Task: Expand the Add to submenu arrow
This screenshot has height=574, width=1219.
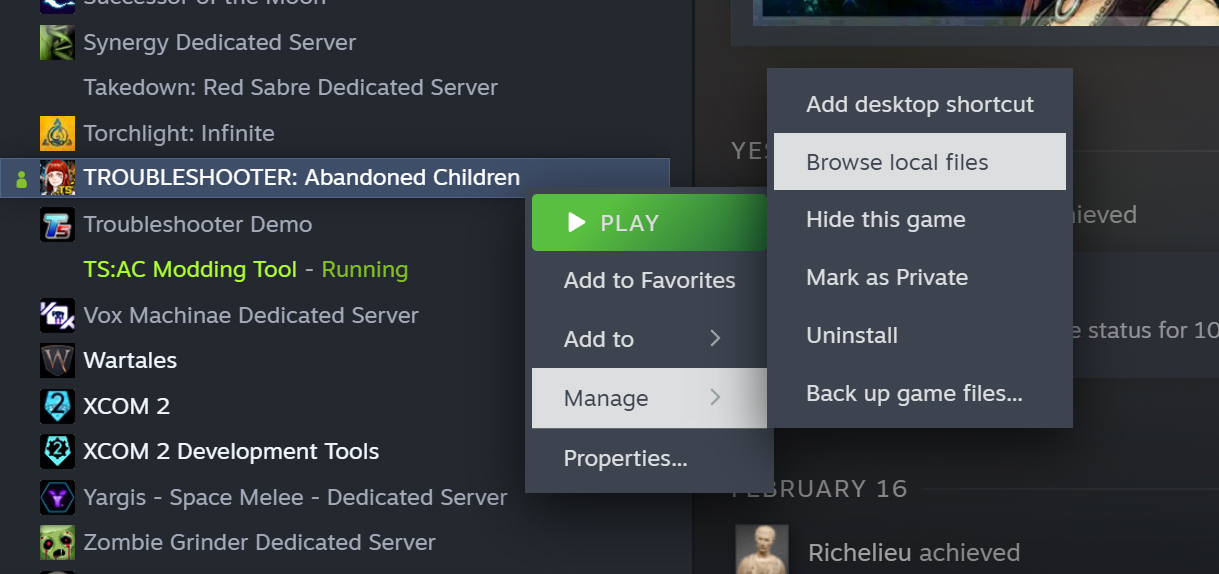Action: (x=715, y=339)
